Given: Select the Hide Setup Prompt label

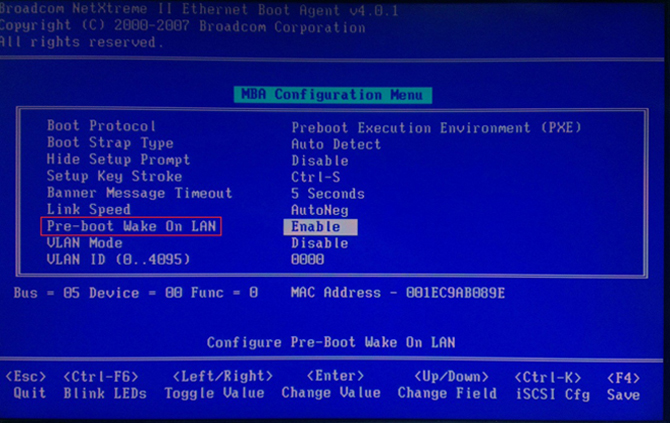Looking at the screenshot, I should pos(118,159).
